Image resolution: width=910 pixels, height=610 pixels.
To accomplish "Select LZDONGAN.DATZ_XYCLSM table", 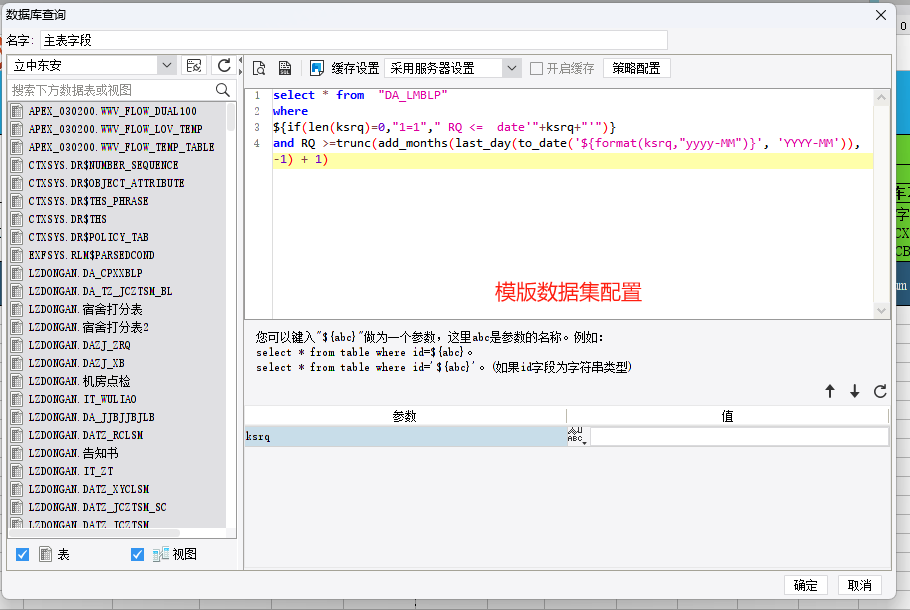I will pyautogui.click(x=89, y=489).
